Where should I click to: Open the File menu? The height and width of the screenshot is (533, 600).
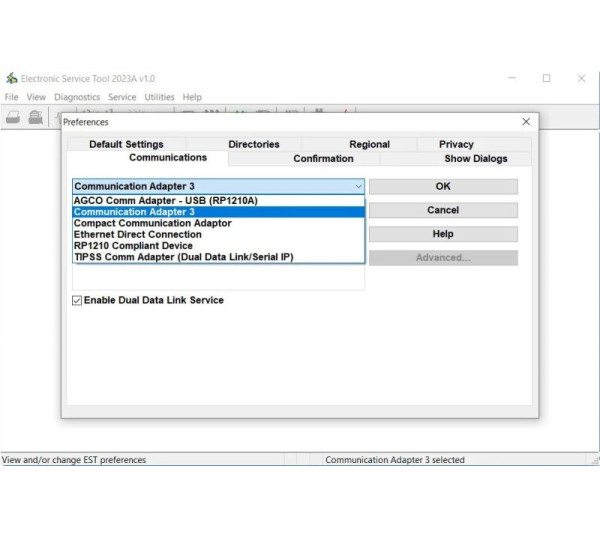coord(12,97)
